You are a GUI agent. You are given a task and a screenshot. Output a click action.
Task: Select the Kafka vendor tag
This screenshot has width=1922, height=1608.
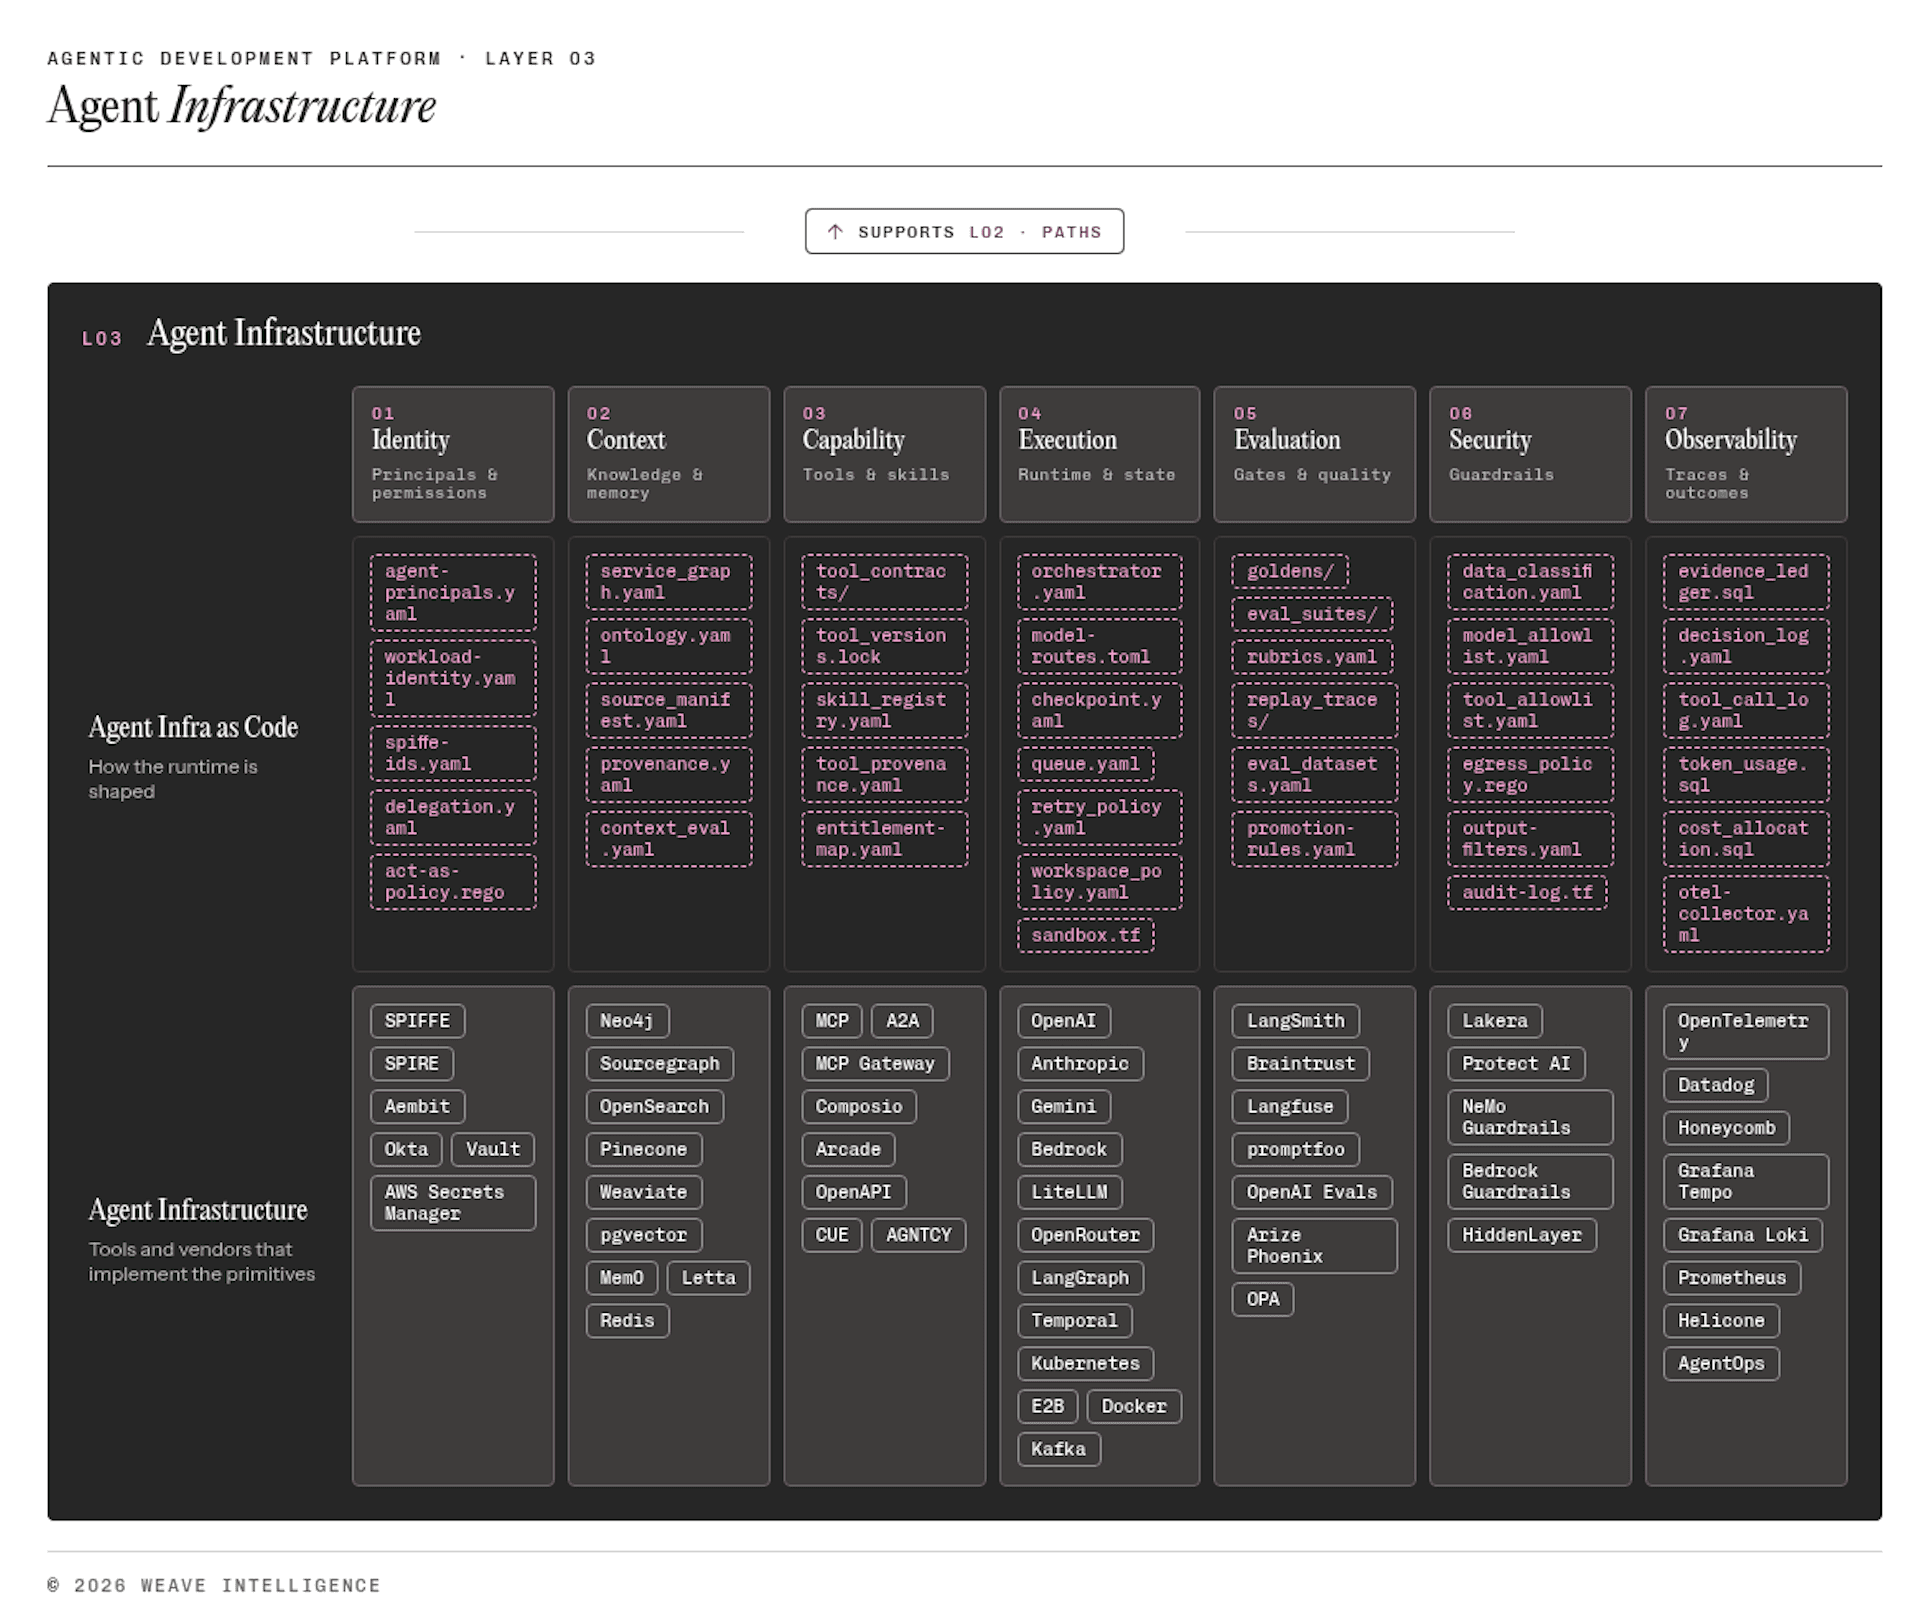click(x=1059, y=1449)
